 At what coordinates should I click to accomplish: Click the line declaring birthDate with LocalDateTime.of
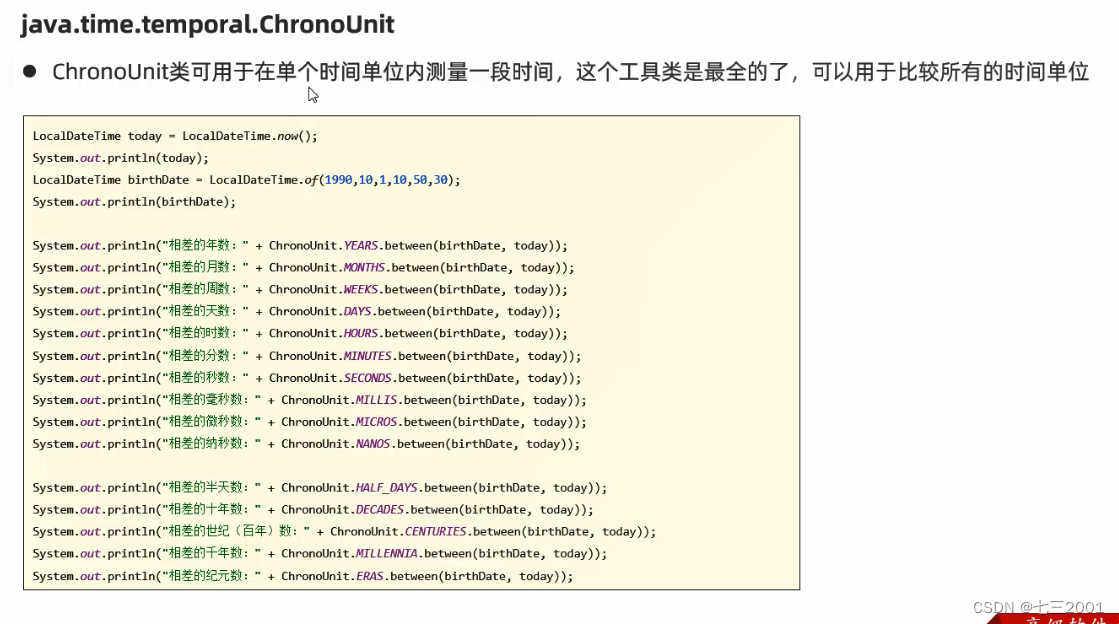pos(246,180)
